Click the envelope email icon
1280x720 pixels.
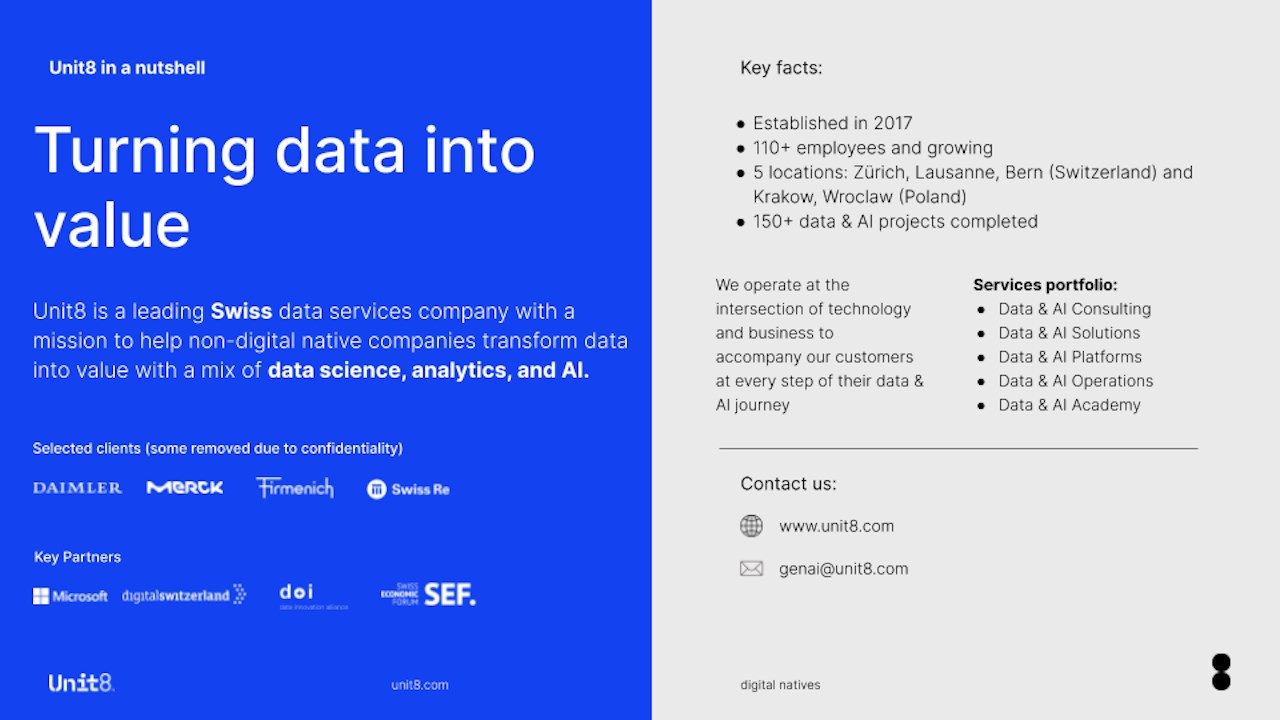point(751,569)
